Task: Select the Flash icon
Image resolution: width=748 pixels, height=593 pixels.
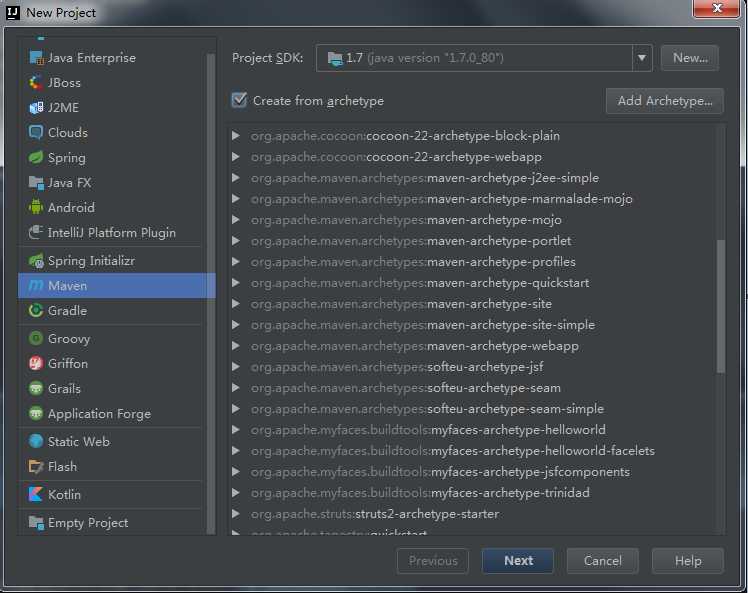Action: point(36,466)
